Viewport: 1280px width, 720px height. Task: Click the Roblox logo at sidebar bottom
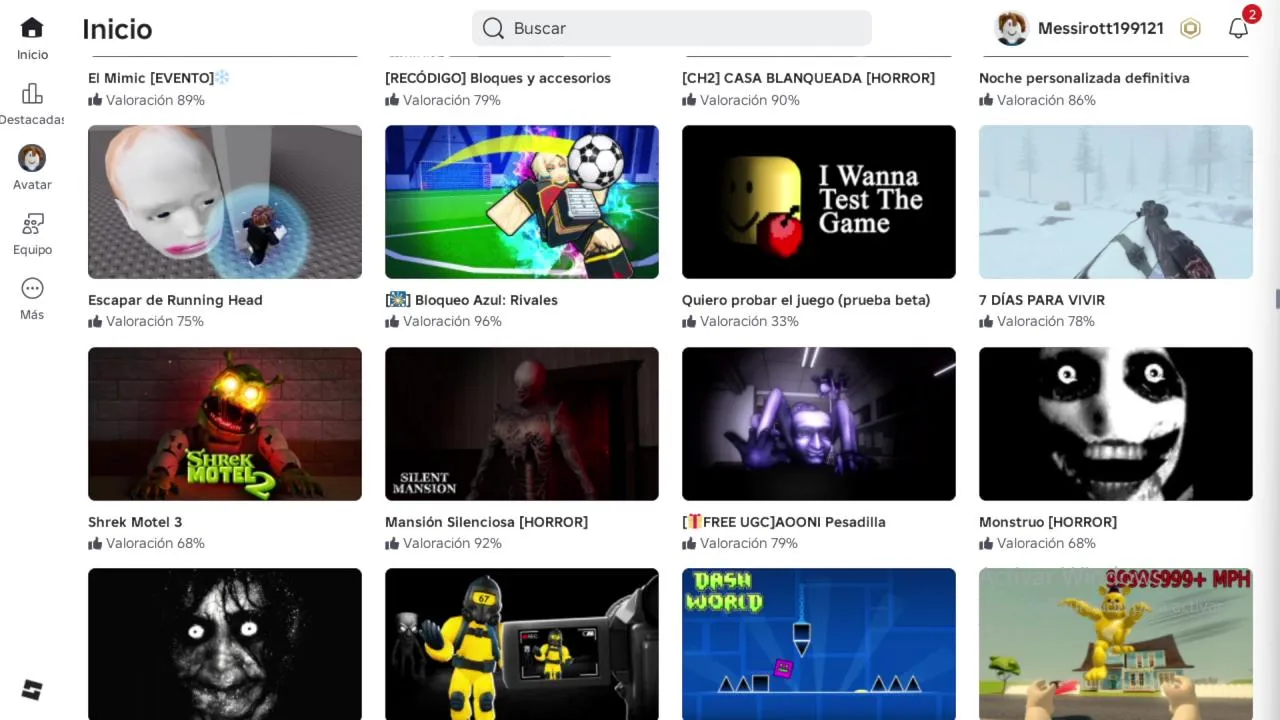32,690
